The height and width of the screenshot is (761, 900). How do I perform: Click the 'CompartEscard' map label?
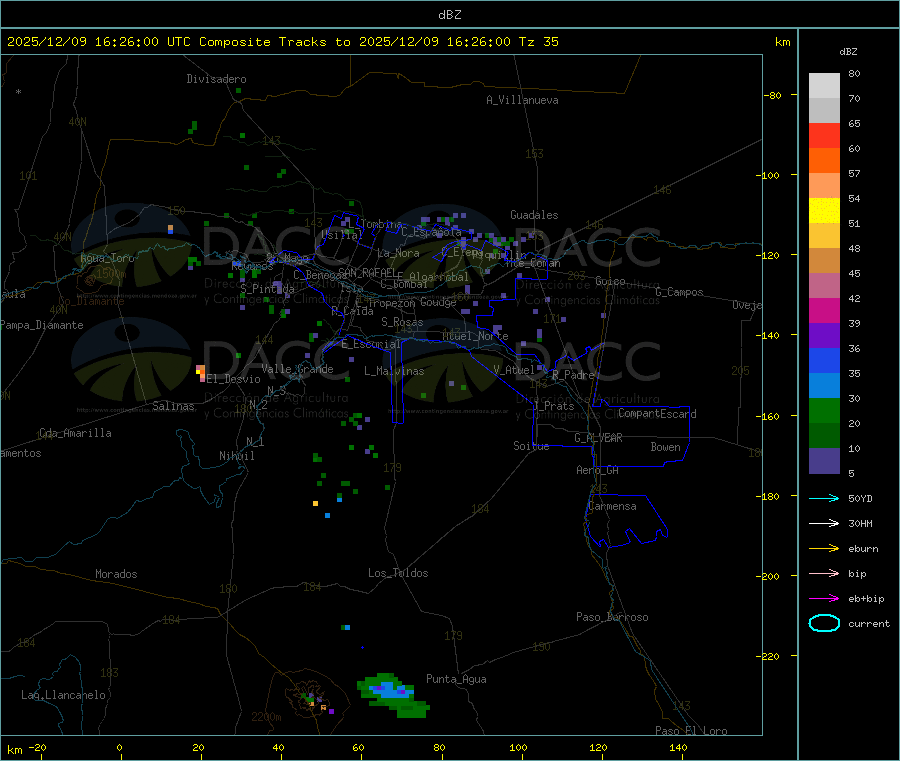(x=657, y=414)
